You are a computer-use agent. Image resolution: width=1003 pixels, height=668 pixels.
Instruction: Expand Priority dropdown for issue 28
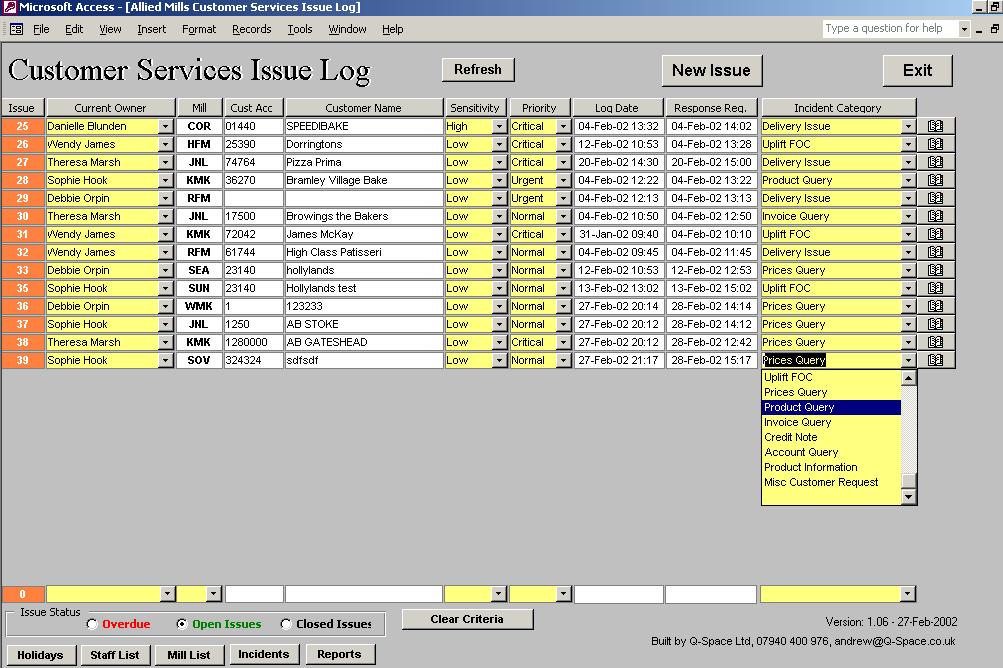[563, 180]
